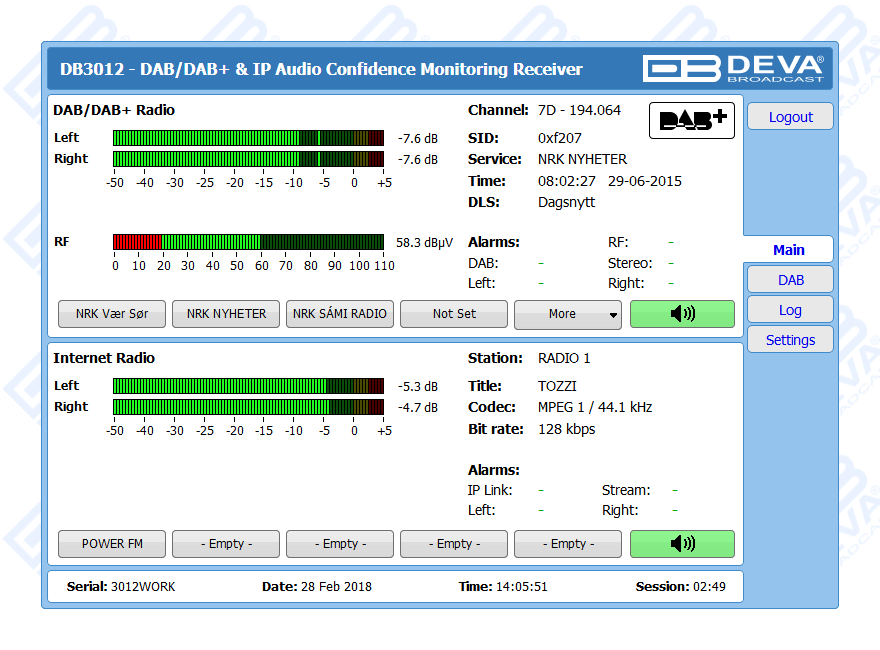The height and width of the screenshot is (650, 880).
Task: Click the DAB Left audio level meter
Action: (x=248, y=138)
